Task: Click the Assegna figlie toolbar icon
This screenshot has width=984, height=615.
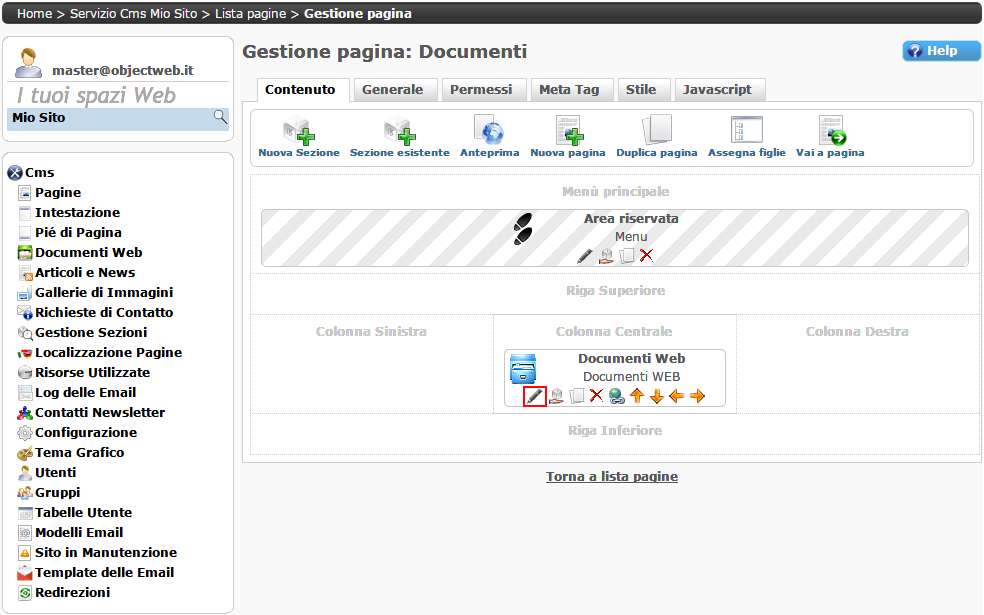Action: 746,131
